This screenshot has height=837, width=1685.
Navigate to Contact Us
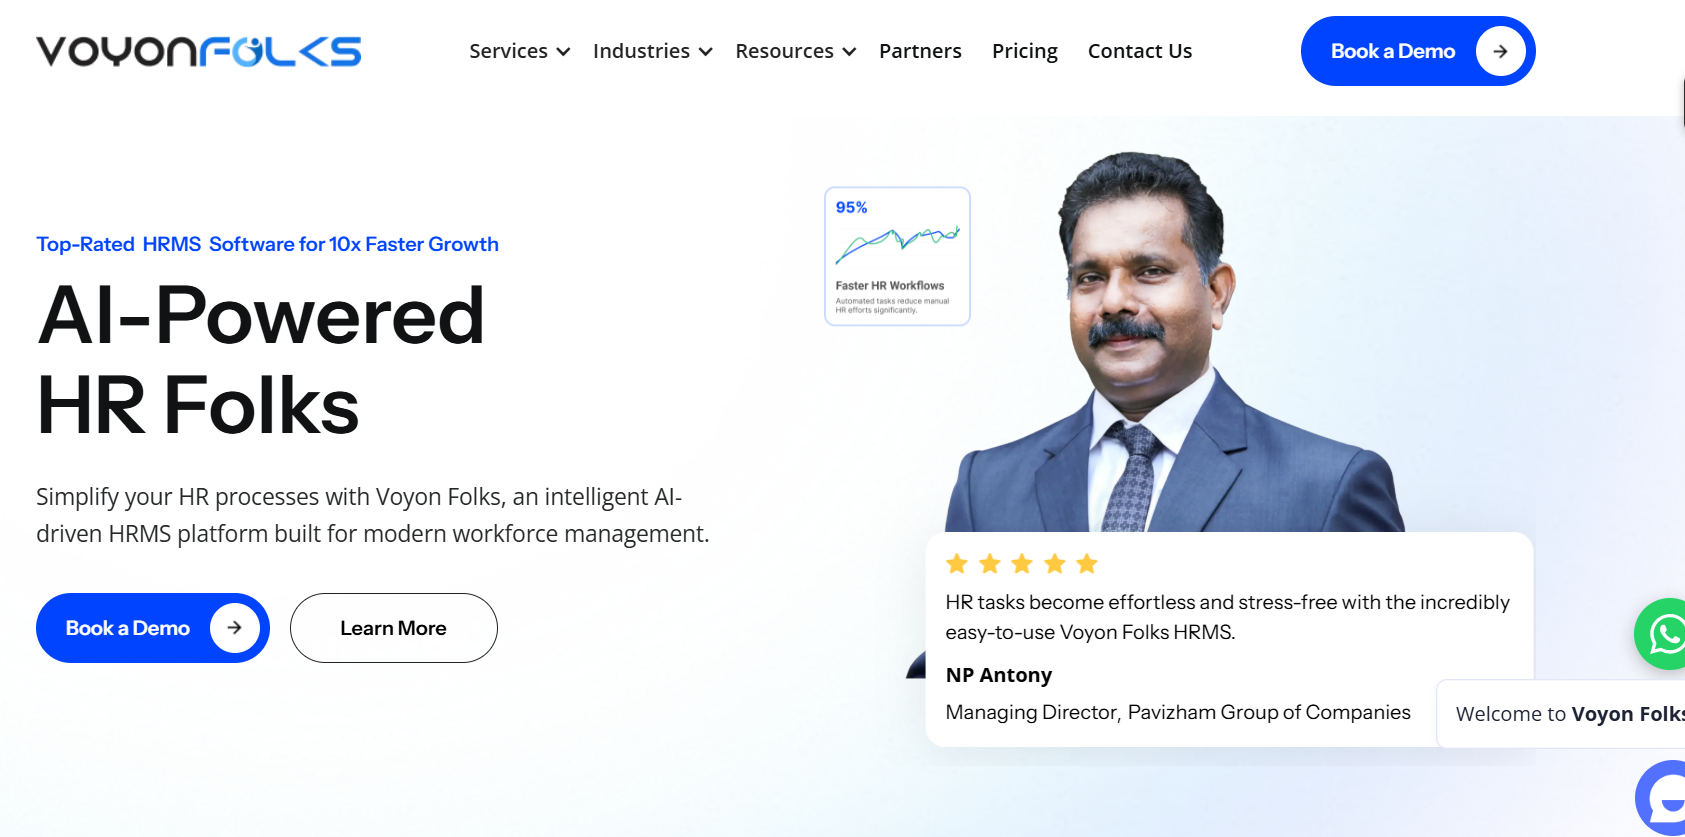coord(1140,51)
